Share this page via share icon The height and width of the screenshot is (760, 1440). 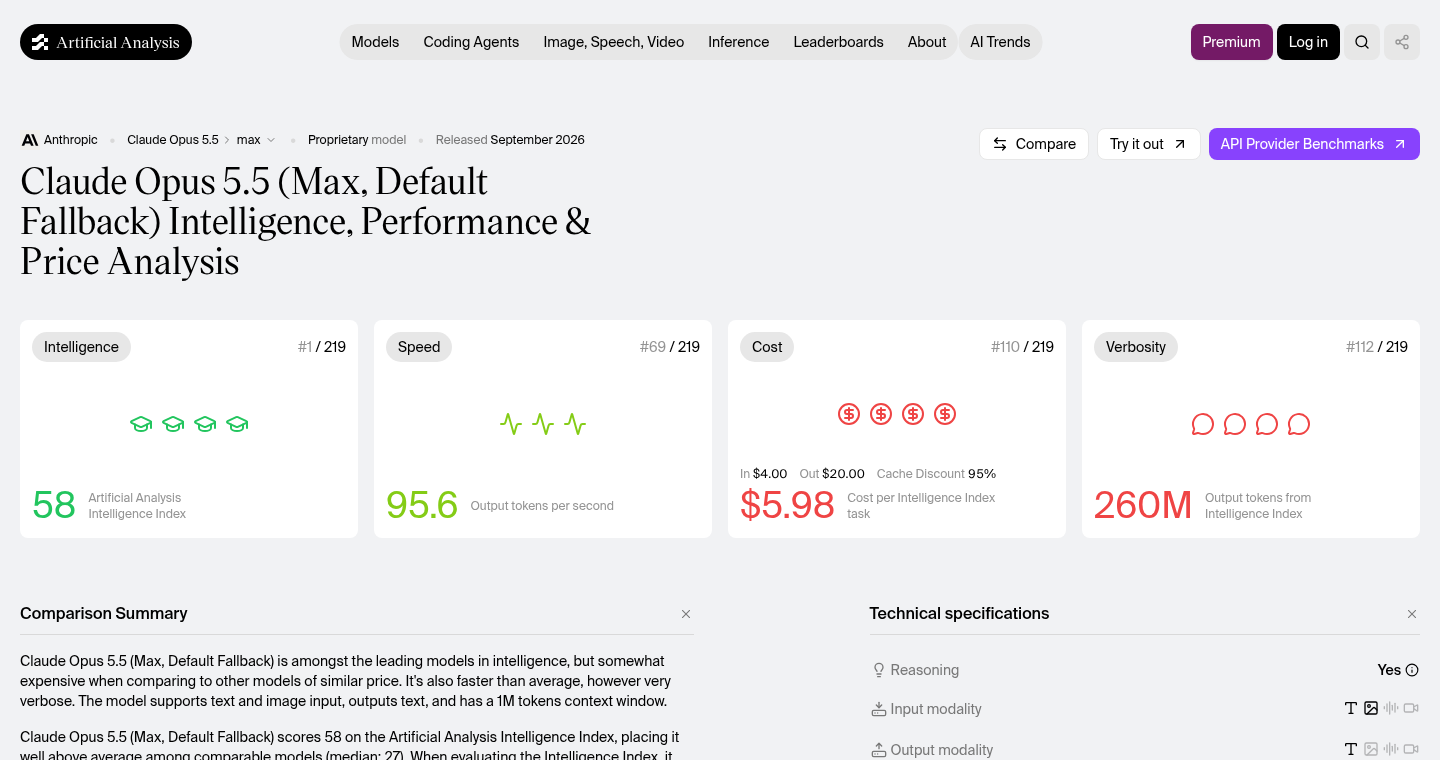tap(1402, 42)
